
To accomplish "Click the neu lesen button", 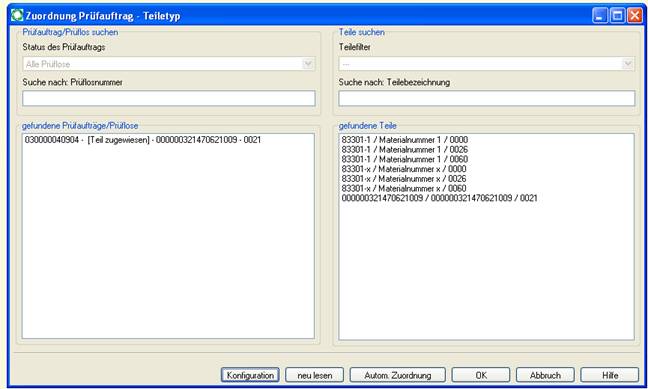I will [x=314, y=375].
